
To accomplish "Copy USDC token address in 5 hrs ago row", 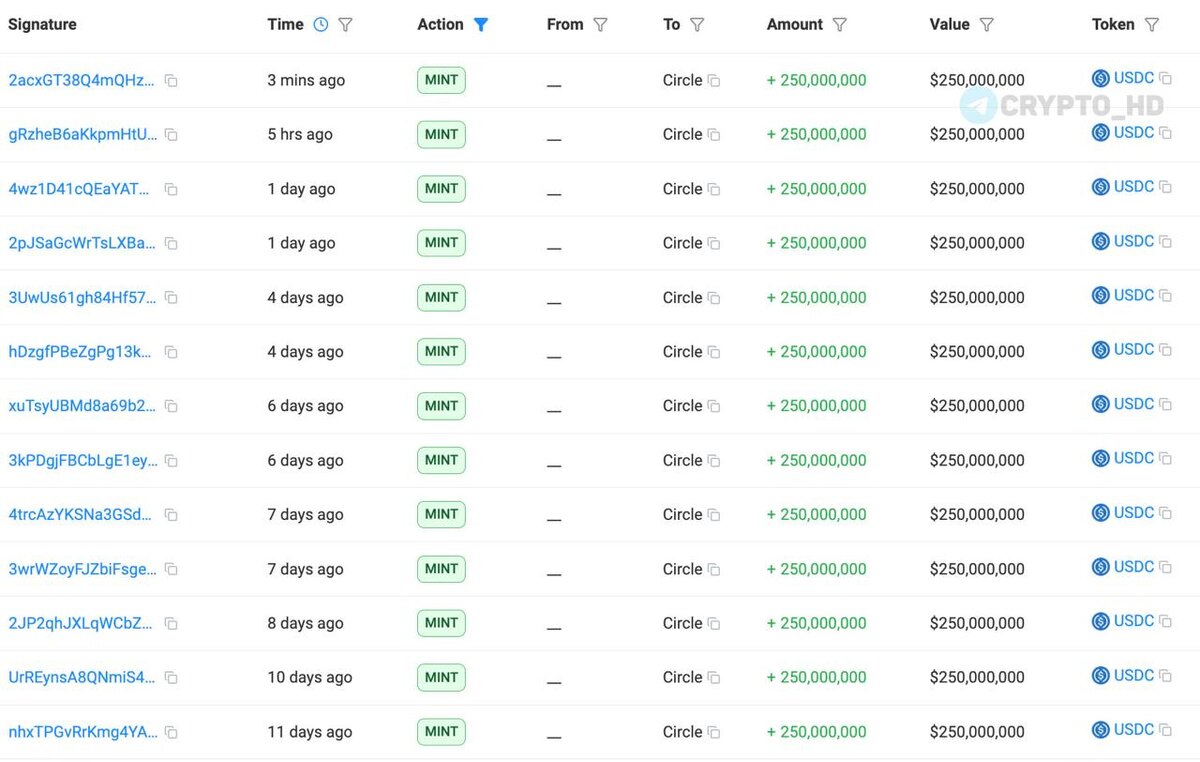I will click(x=1165, y=132).
